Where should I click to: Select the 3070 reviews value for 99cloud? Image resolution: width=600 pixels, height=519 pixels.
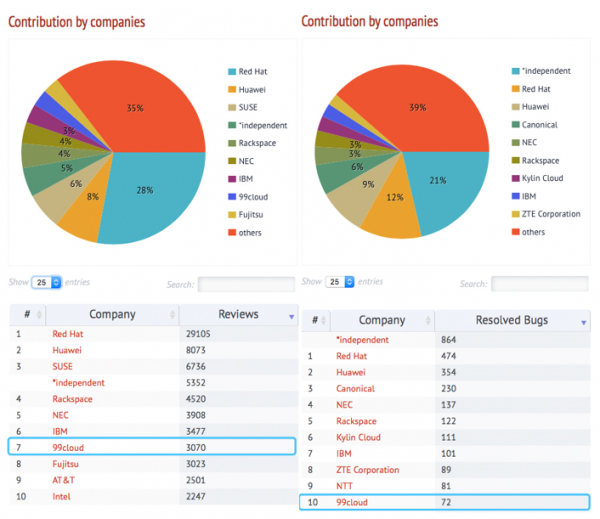[x=196, y=448]
